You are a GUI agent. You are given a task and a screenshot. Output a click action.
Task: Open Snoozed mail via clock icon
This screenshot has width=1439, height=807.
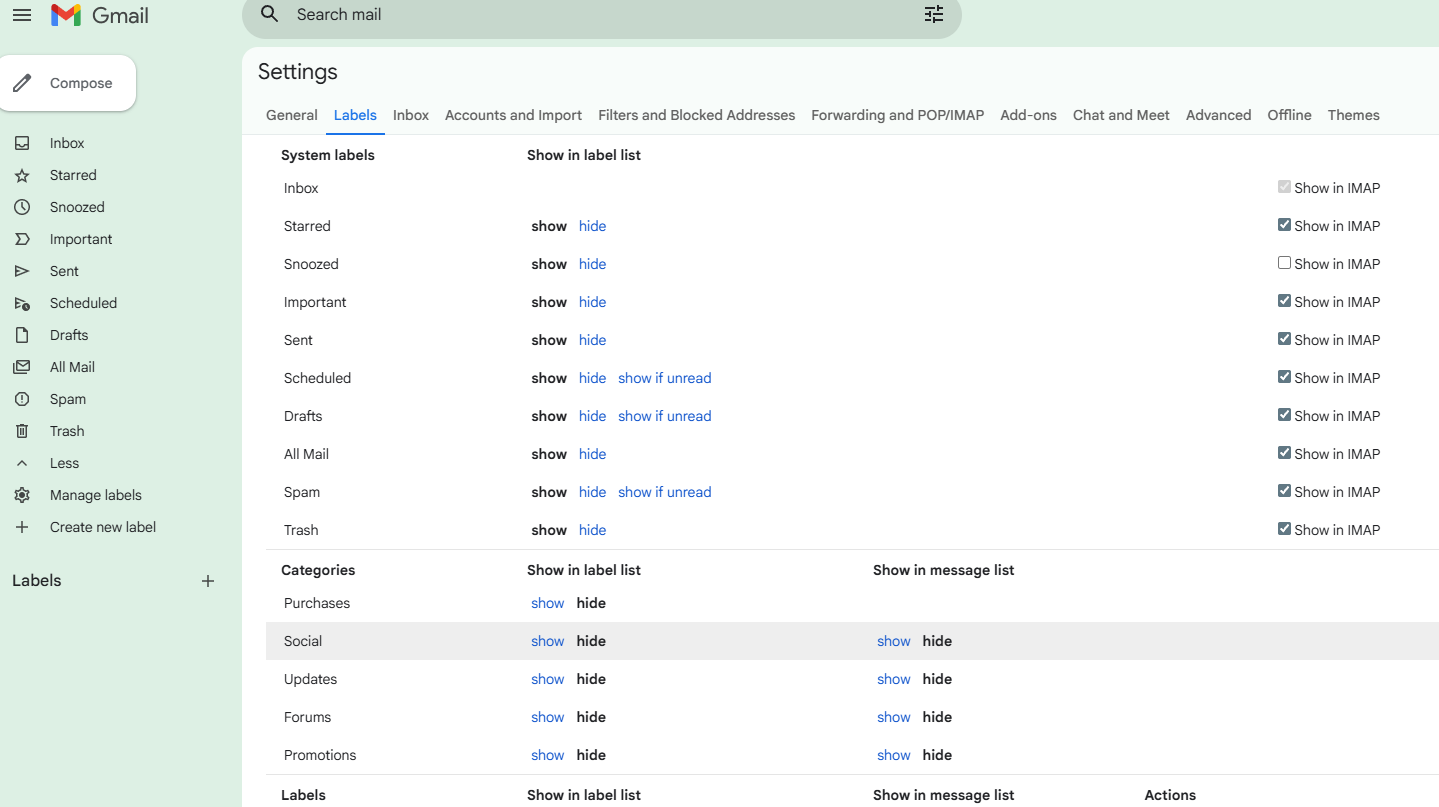point(22,207)
